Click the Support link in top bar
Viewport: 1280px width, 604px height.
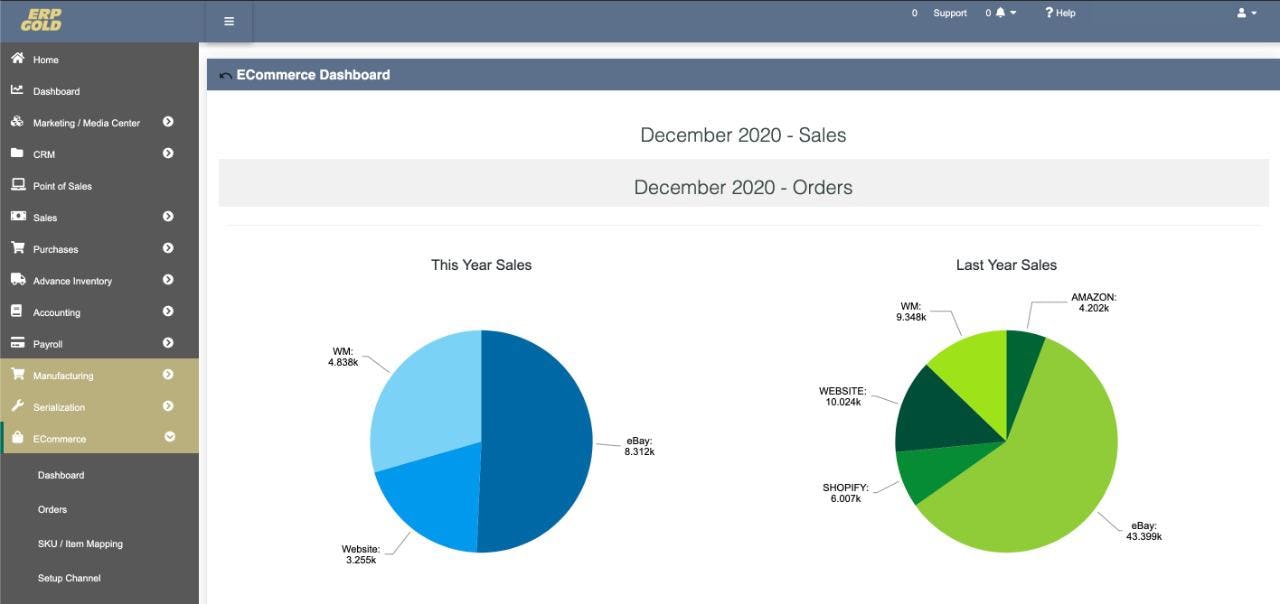[949, 13]
